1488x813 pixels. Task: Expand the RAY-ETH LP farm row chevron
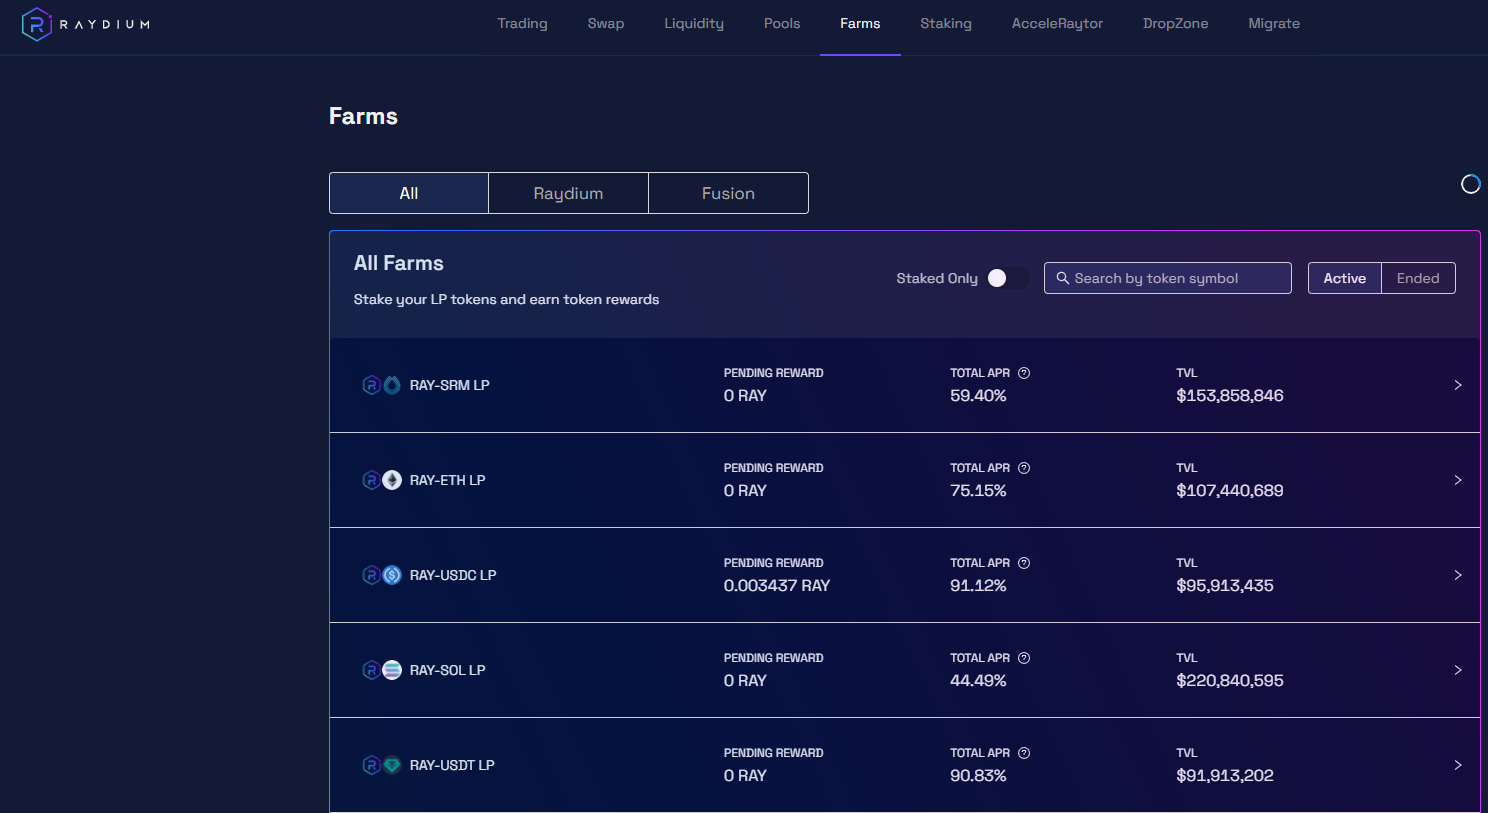[1458, 480]
